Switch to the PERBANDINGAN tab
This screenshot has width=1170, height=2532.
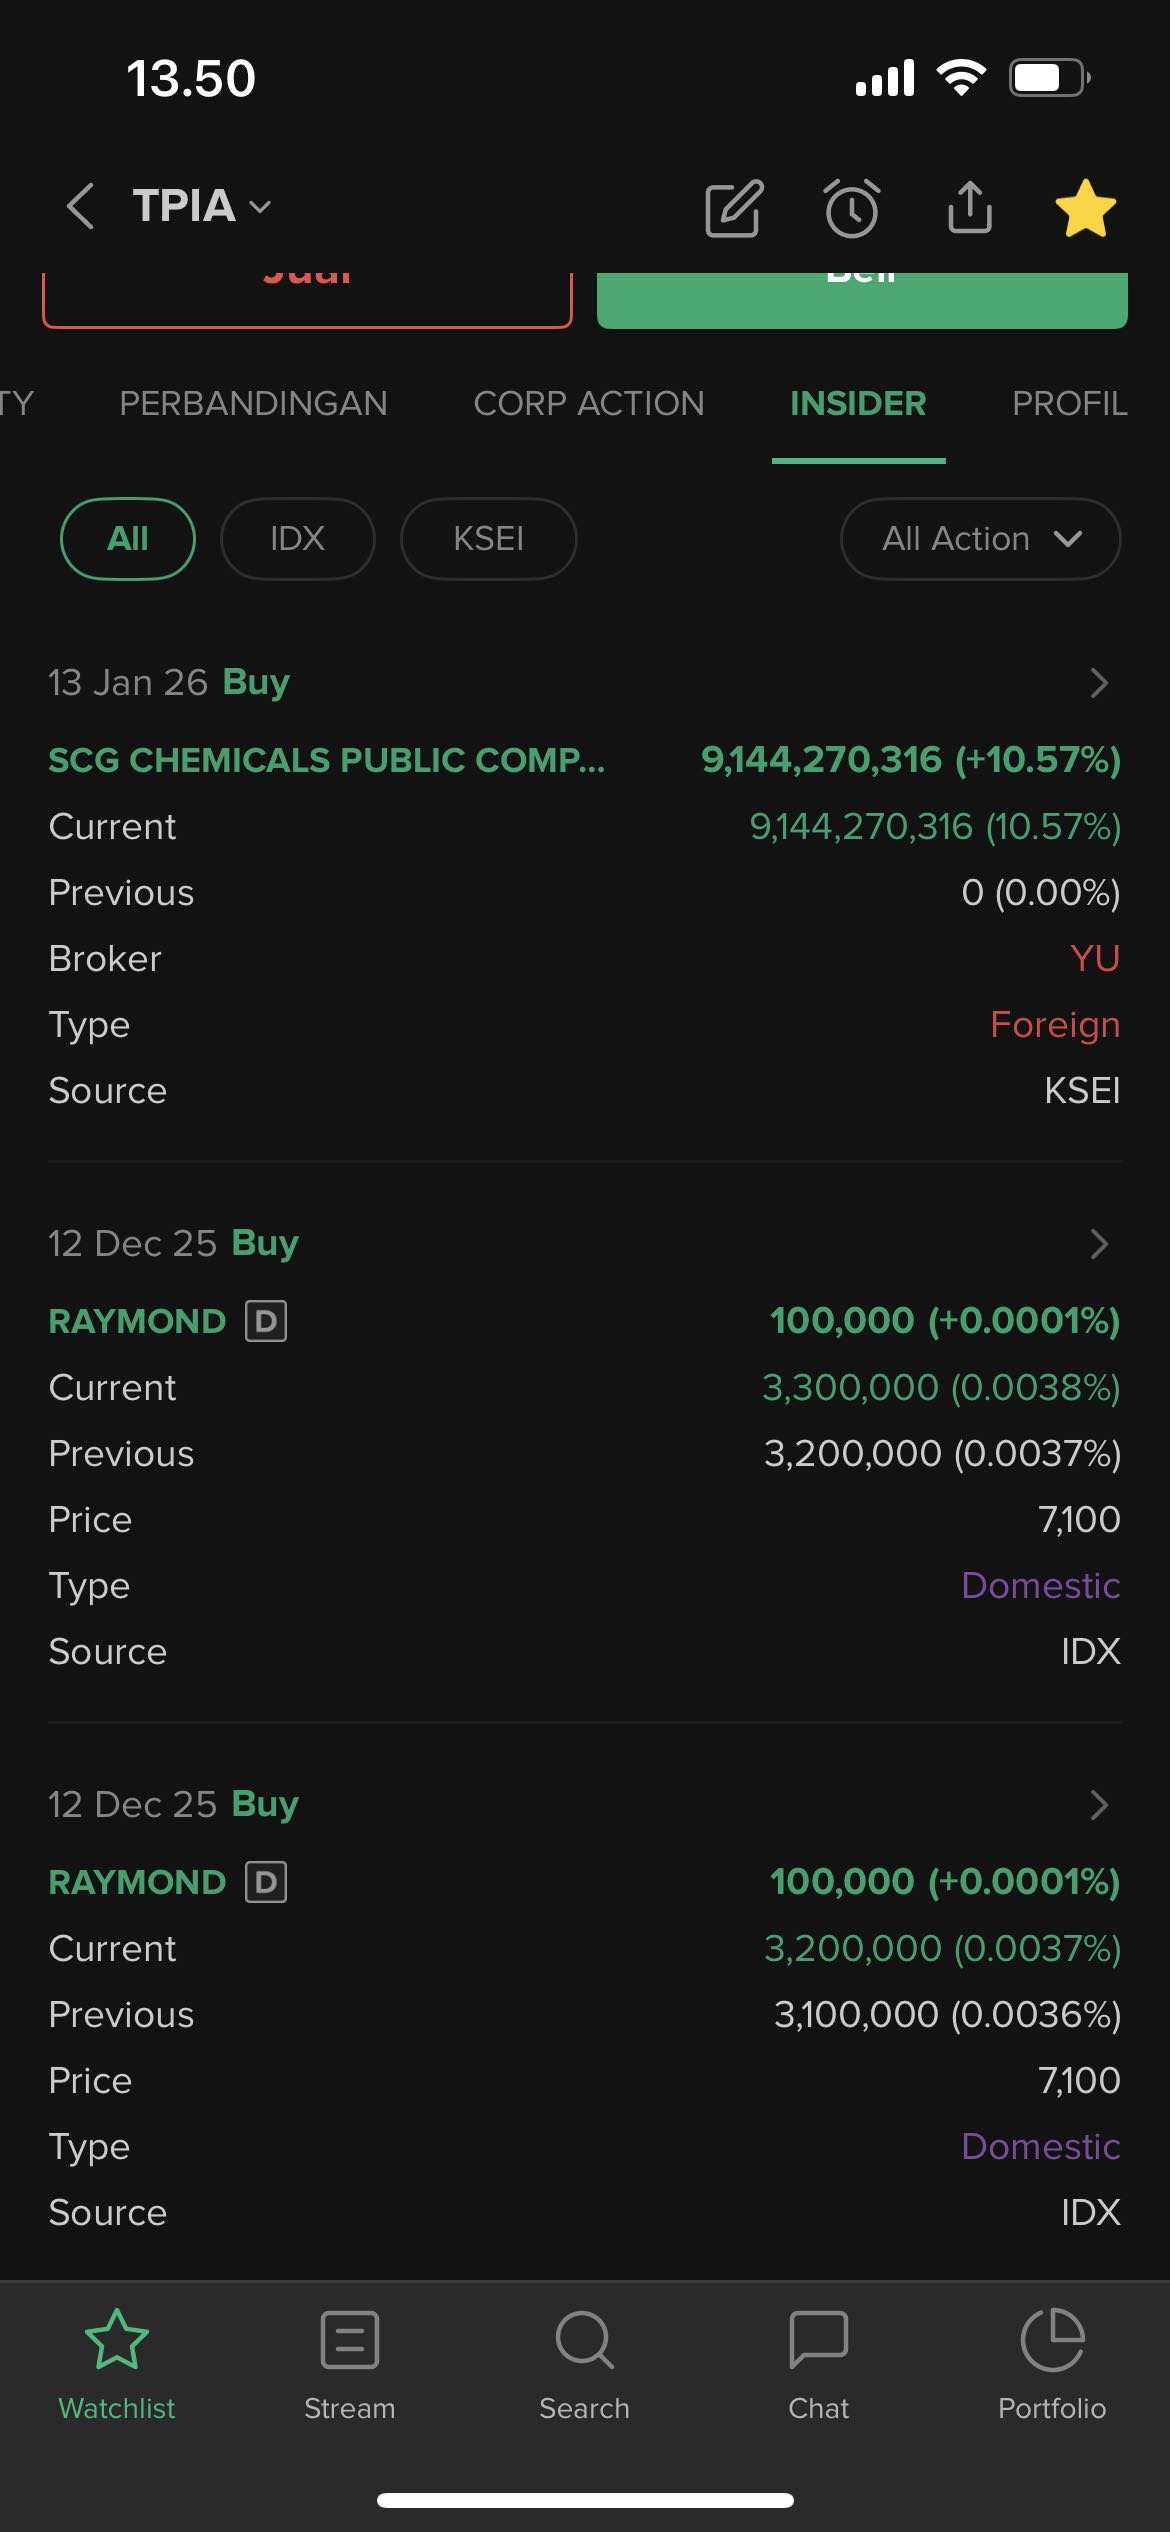pyautogui.click(x=253, y=404)
